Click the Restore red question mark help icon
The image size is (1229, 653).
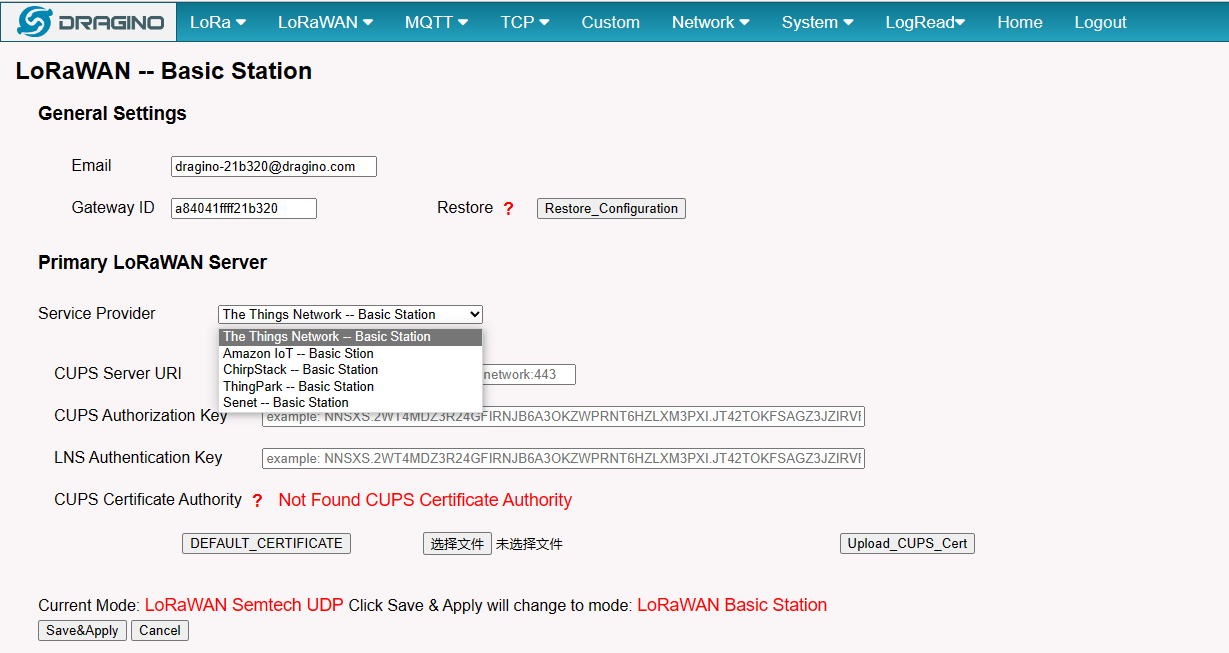[508, 209]
